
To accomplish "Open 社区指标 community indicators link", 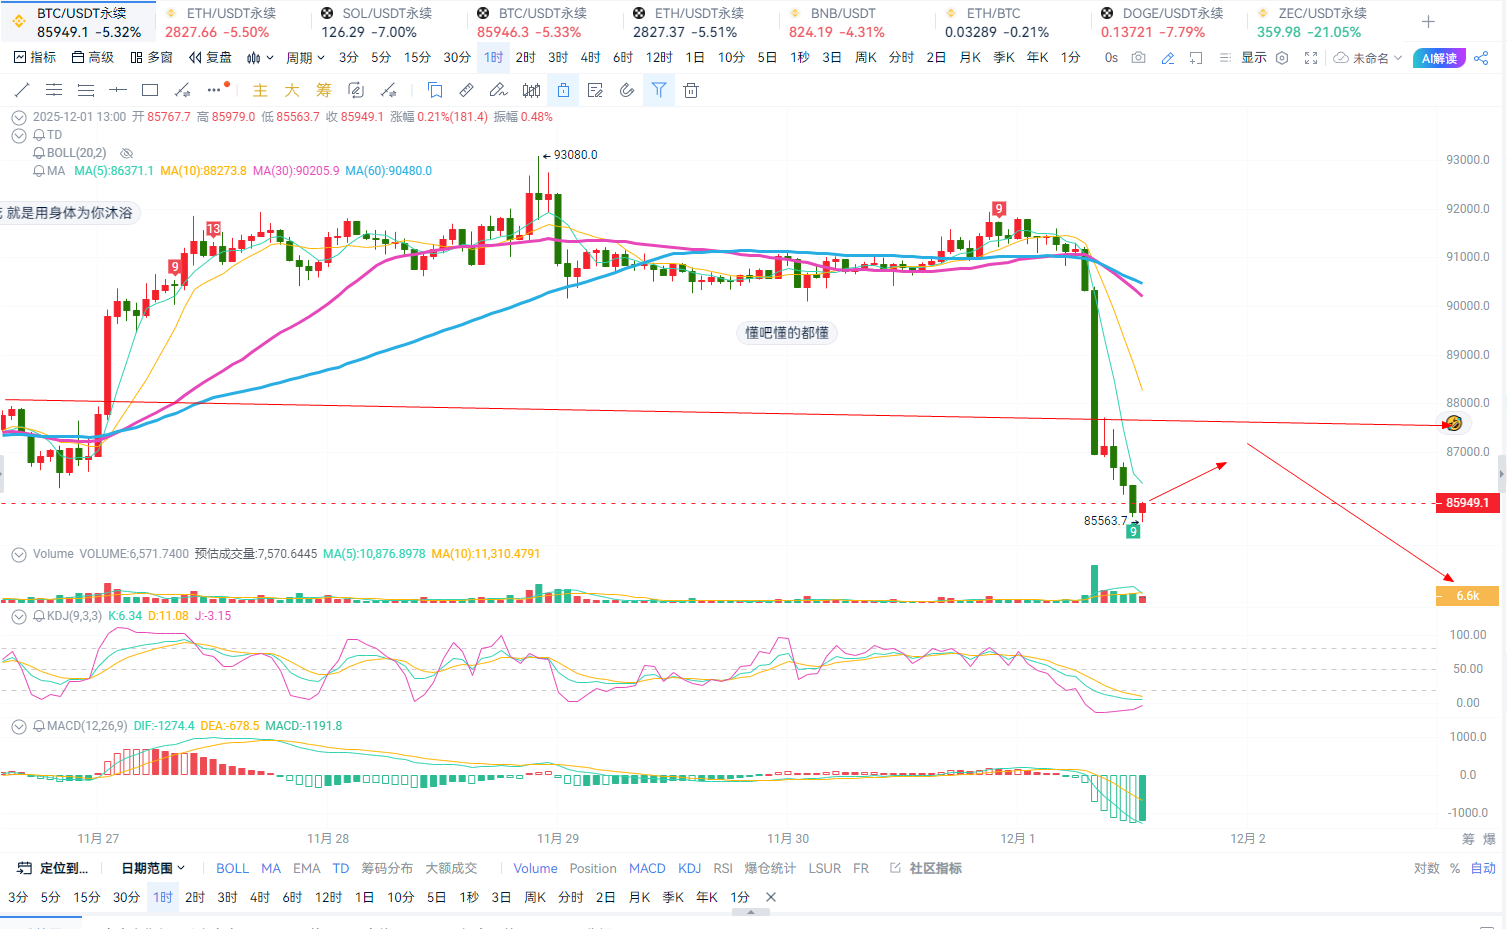I will tap(934, 868).
